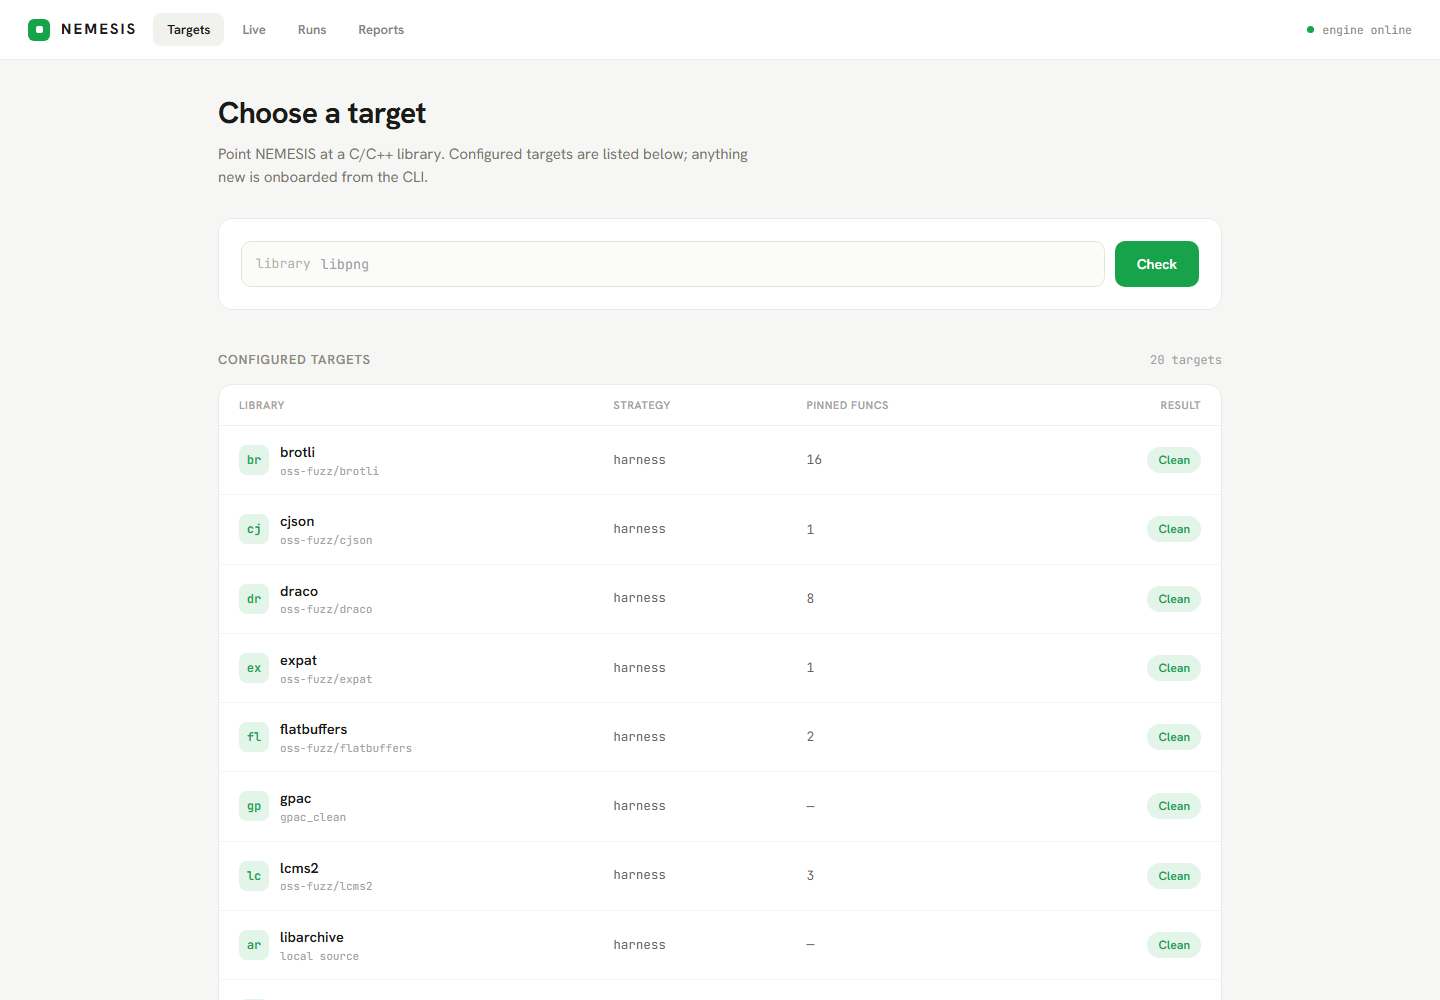The width and height of the screenshot is (1440, 1000).
Task: Click the '20 targets' count label
Action: tap(1186, 360)
